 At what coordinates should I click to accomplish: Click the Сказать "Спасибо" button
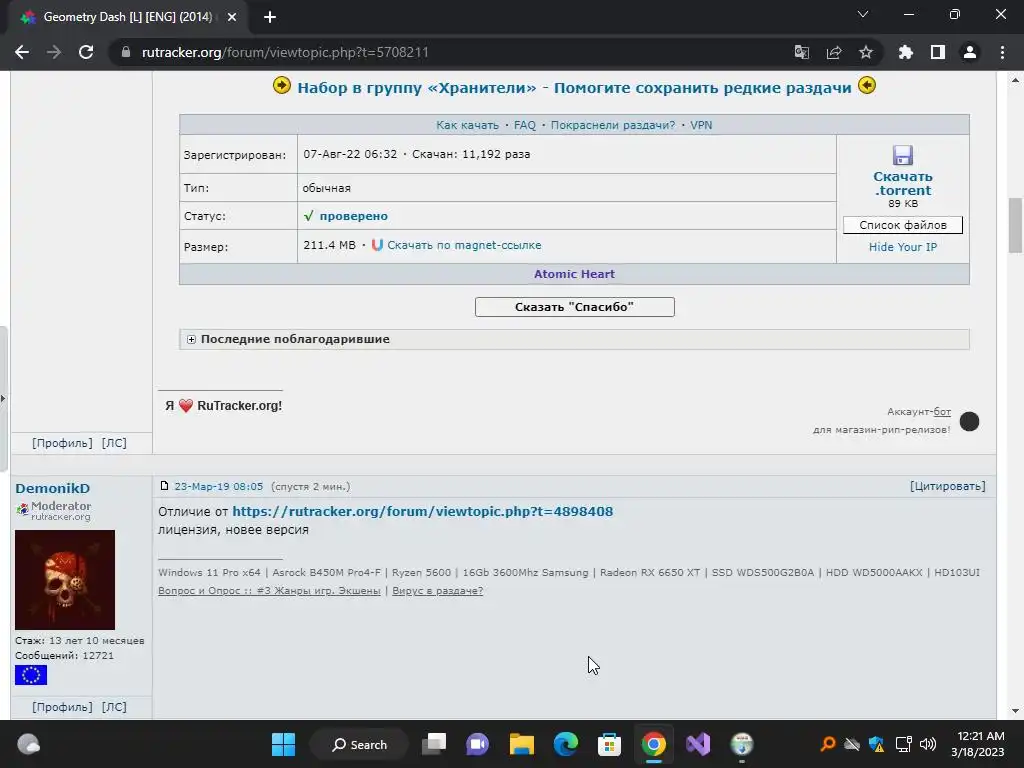pos(575,307)
